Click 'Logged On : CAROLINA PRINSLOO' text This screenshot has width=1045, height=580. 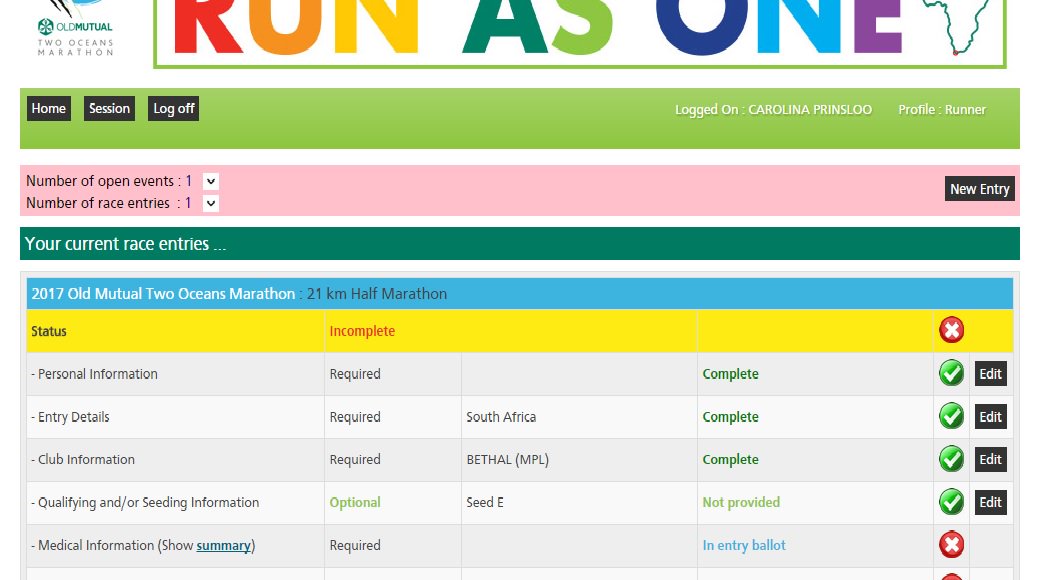pos(773,110)
